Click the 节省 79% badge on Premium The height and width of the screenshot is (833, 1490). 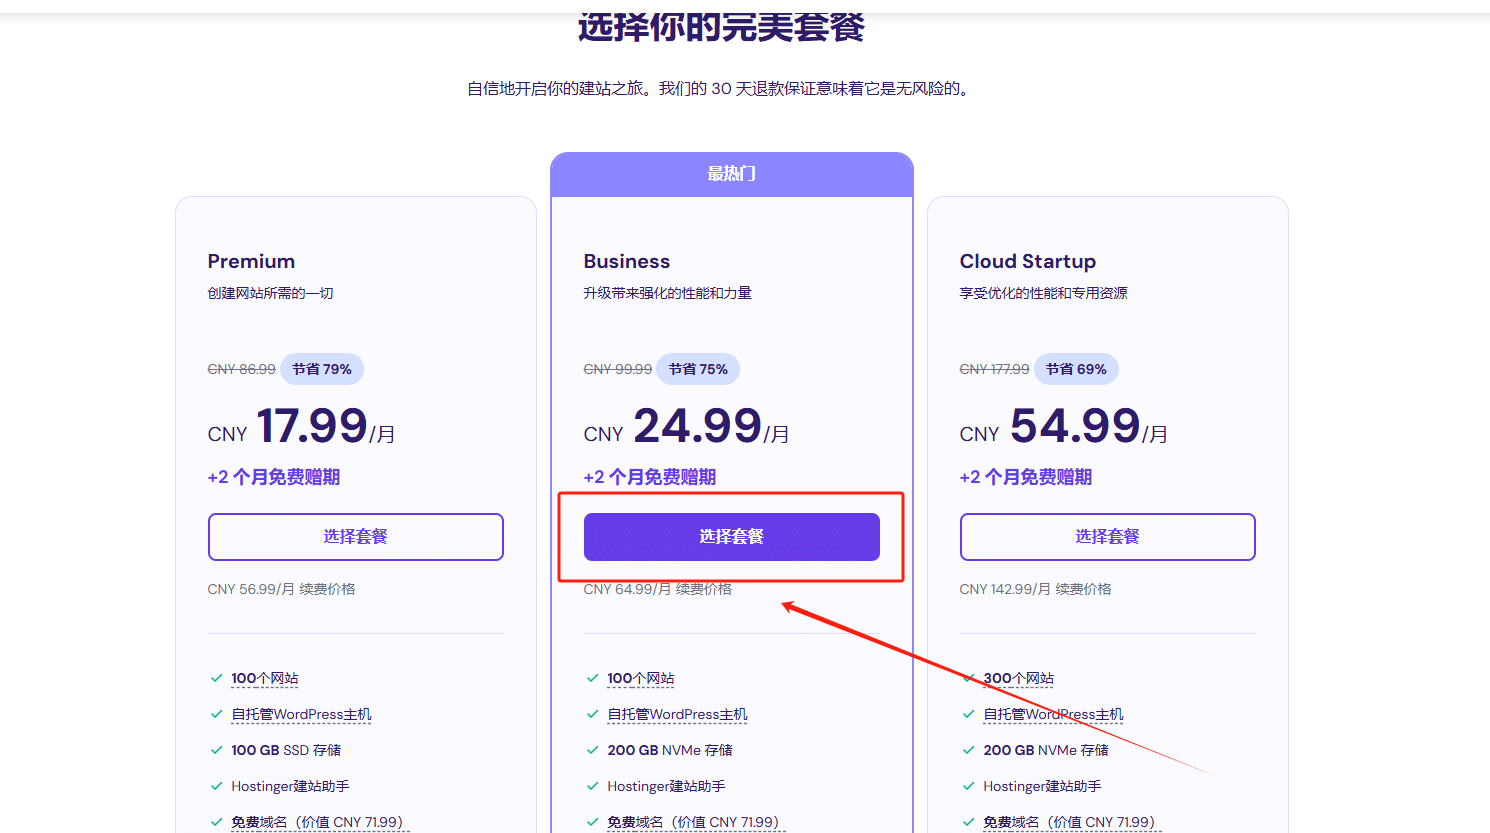pyautogui.click(x=322, y=369)
